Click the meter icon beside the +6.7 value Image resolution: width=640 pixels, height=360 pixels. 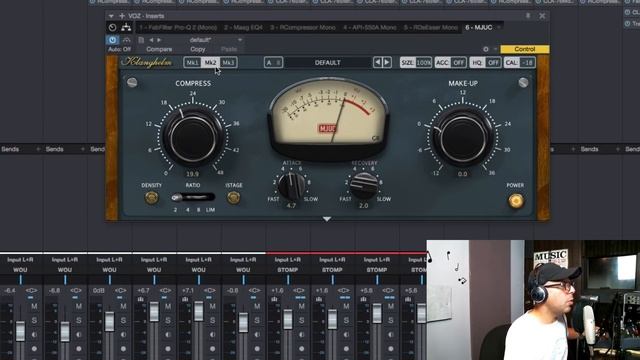141,299
